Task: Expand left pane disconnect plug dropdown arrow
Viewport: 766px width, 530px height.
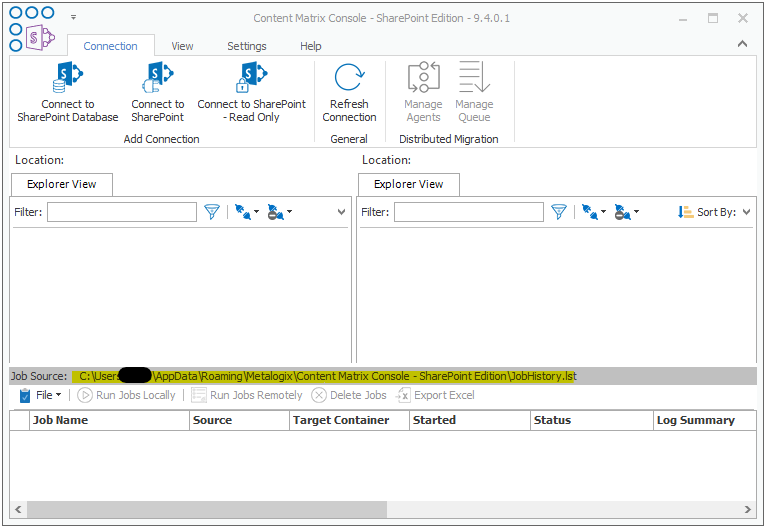Action: (290, 212)
